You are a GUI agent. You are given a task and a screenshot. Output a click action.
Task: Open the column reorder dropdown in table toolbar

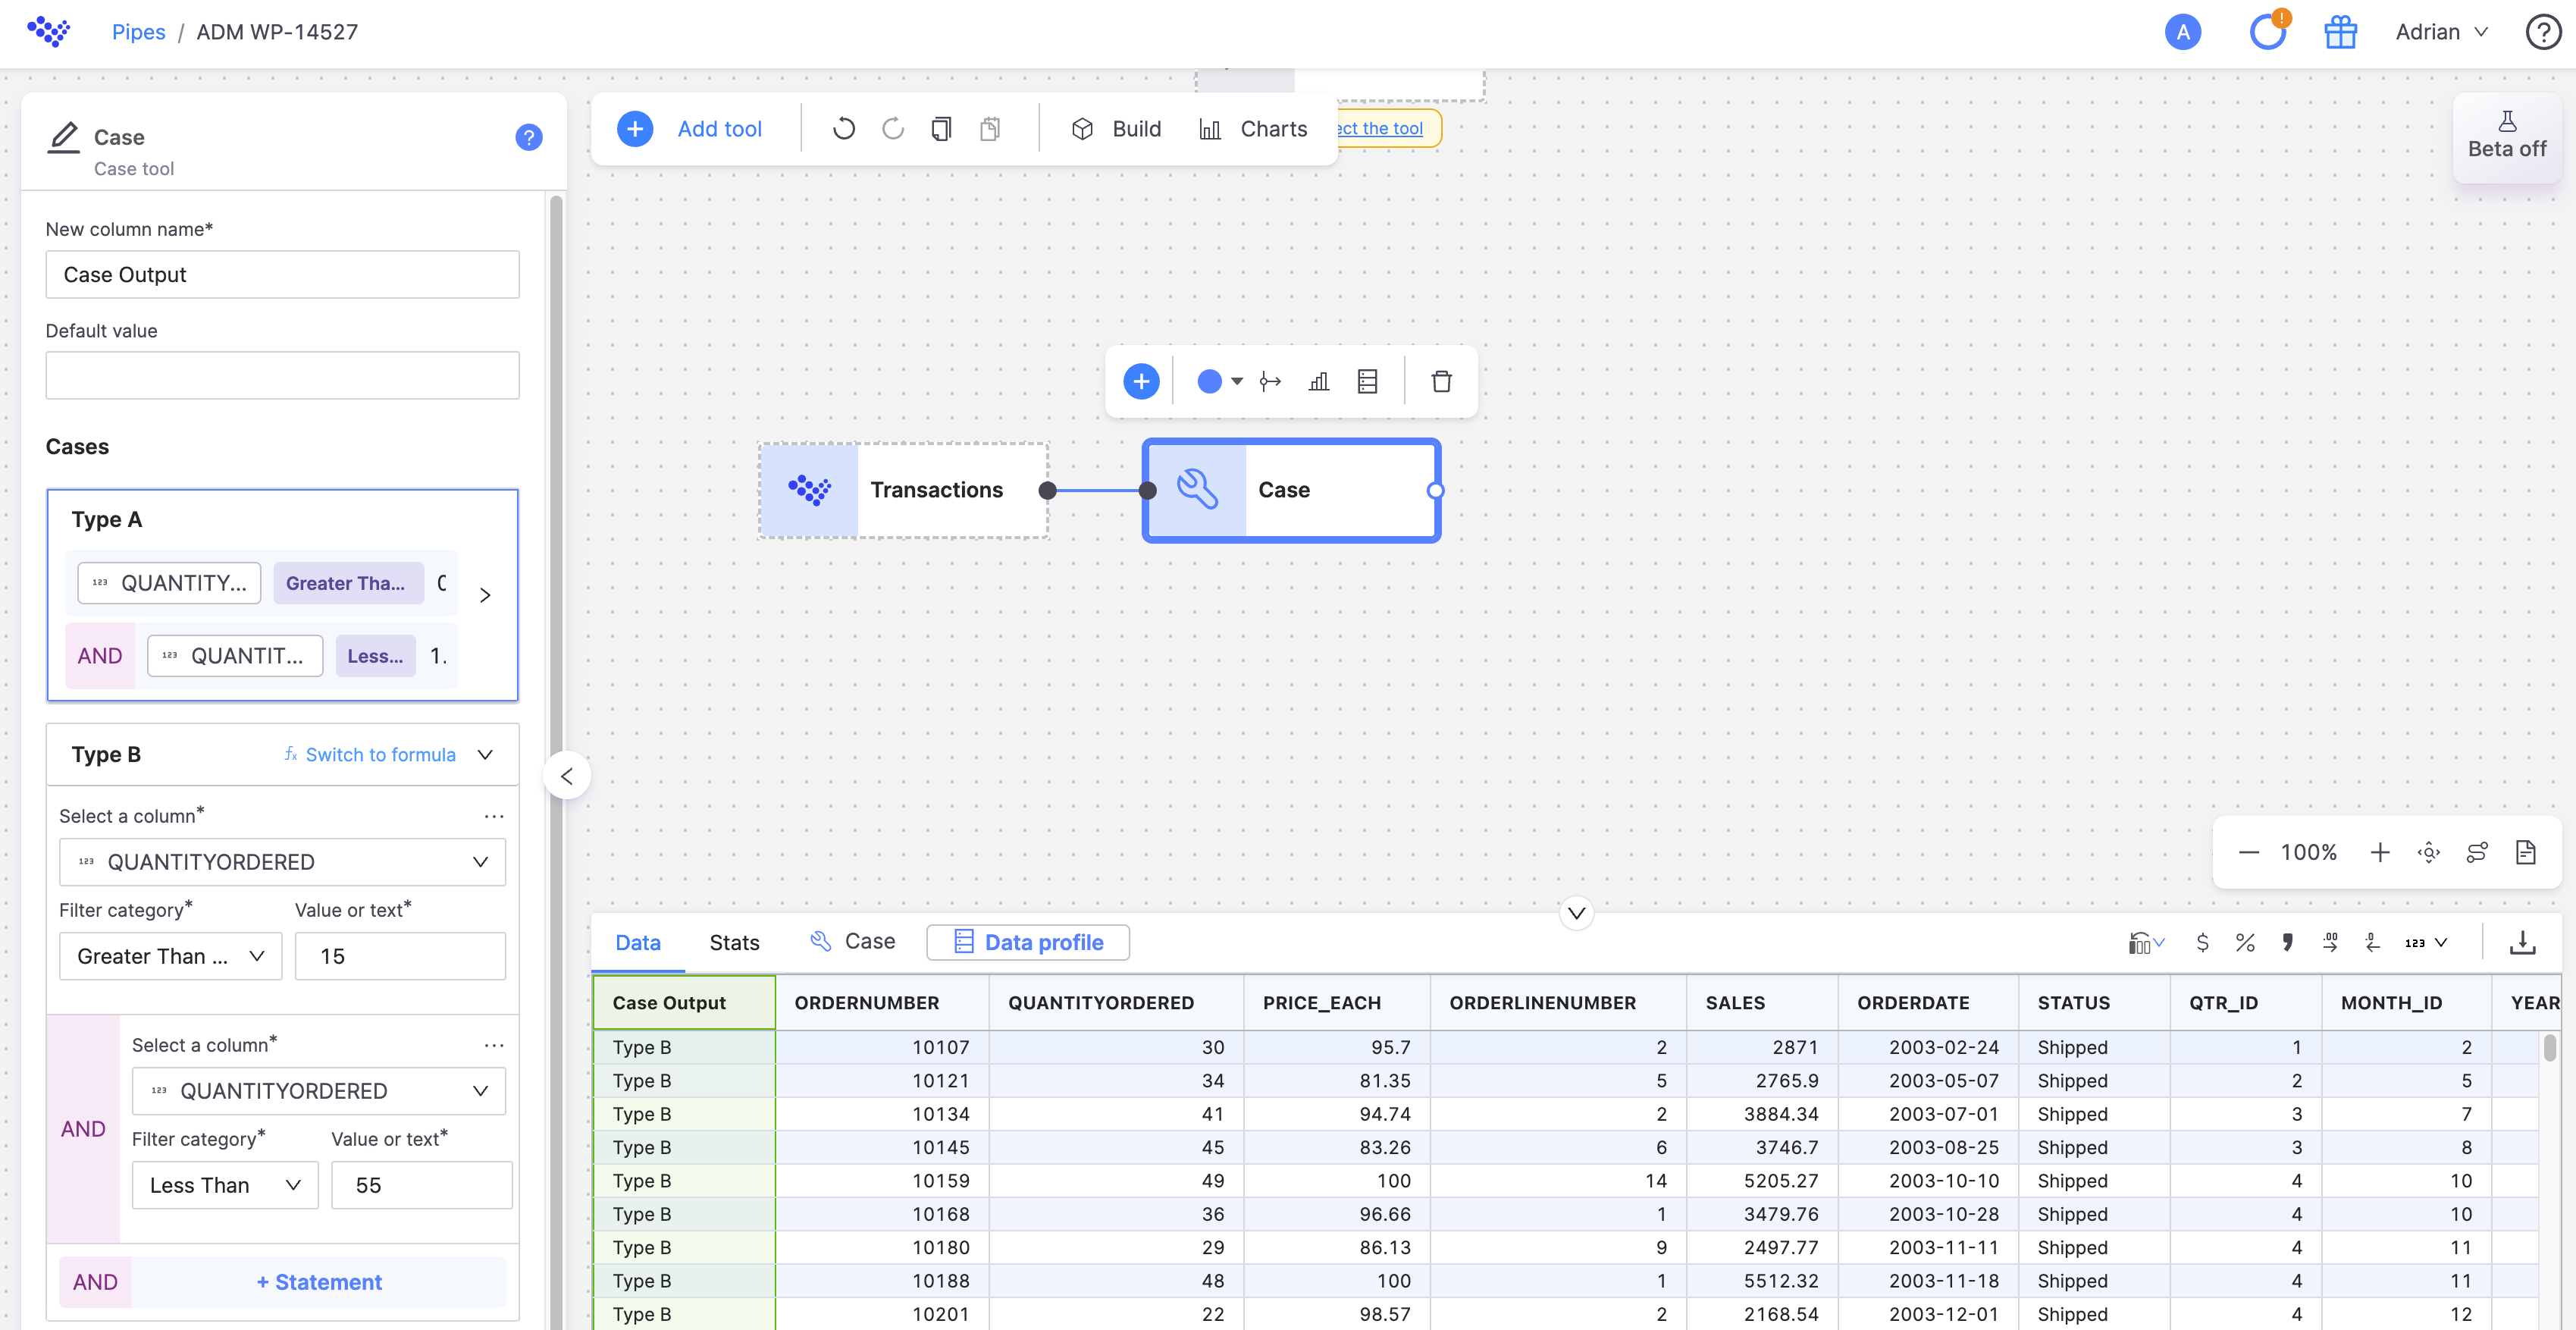click(x=2146, y=942)
